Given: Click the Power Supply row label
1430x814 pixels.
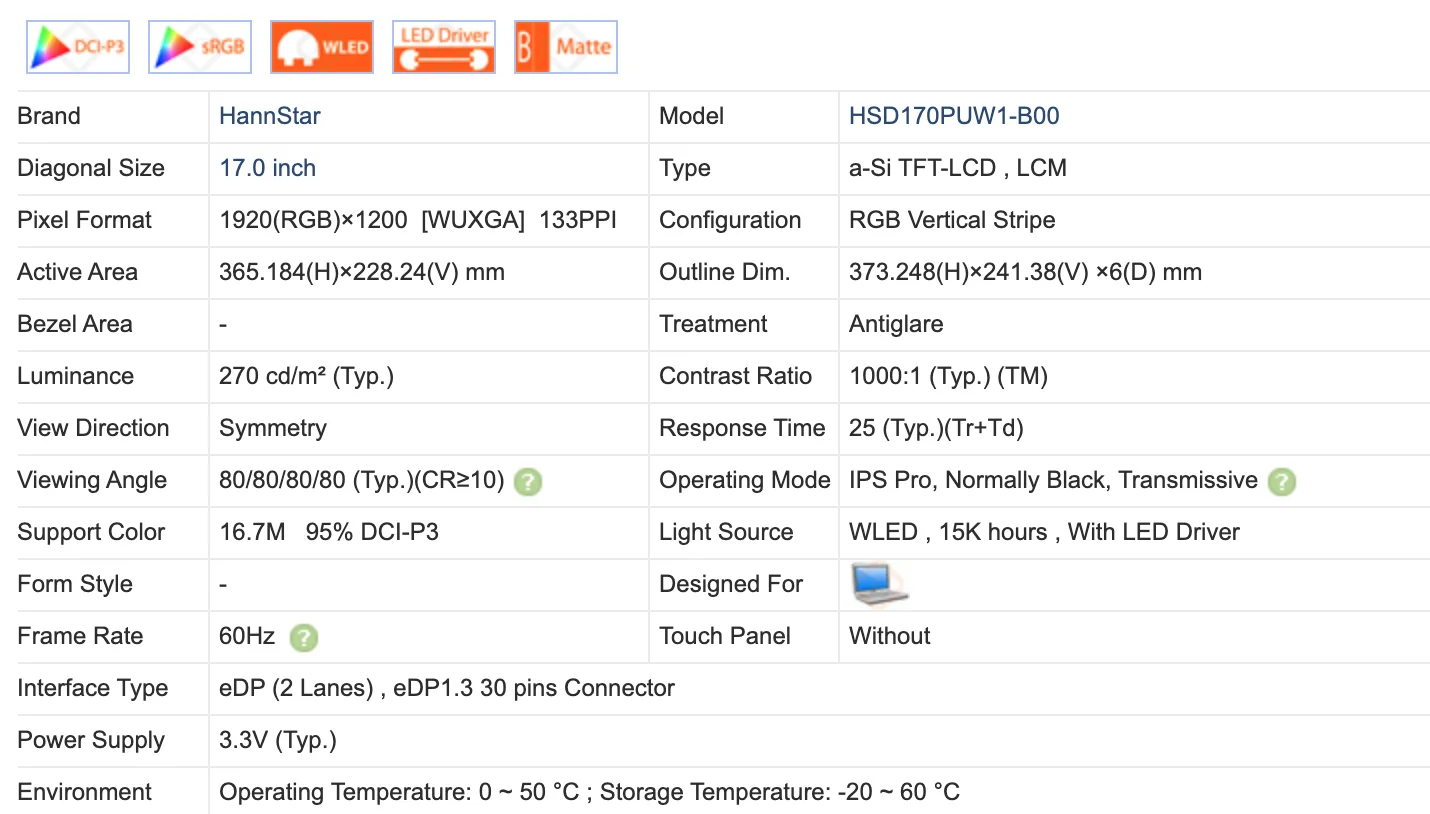Looking at the screenshot, I should [x=91, y=740].
